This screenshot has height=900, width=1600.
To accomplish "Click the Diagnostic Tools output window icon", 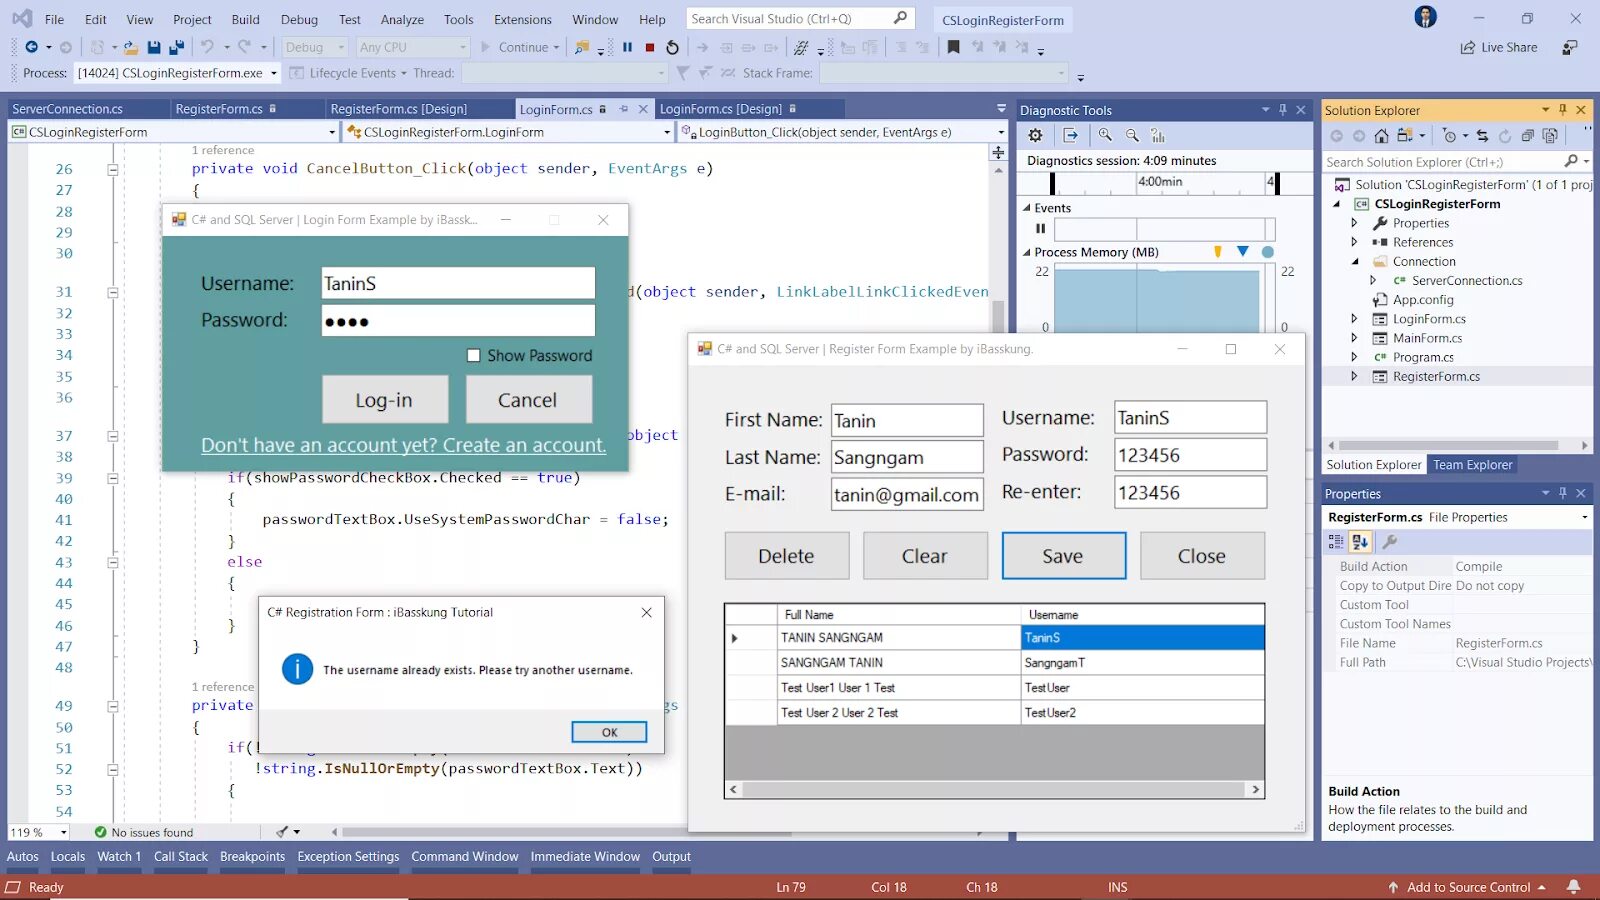I will pyautogui.click(x=1071, y=135).
